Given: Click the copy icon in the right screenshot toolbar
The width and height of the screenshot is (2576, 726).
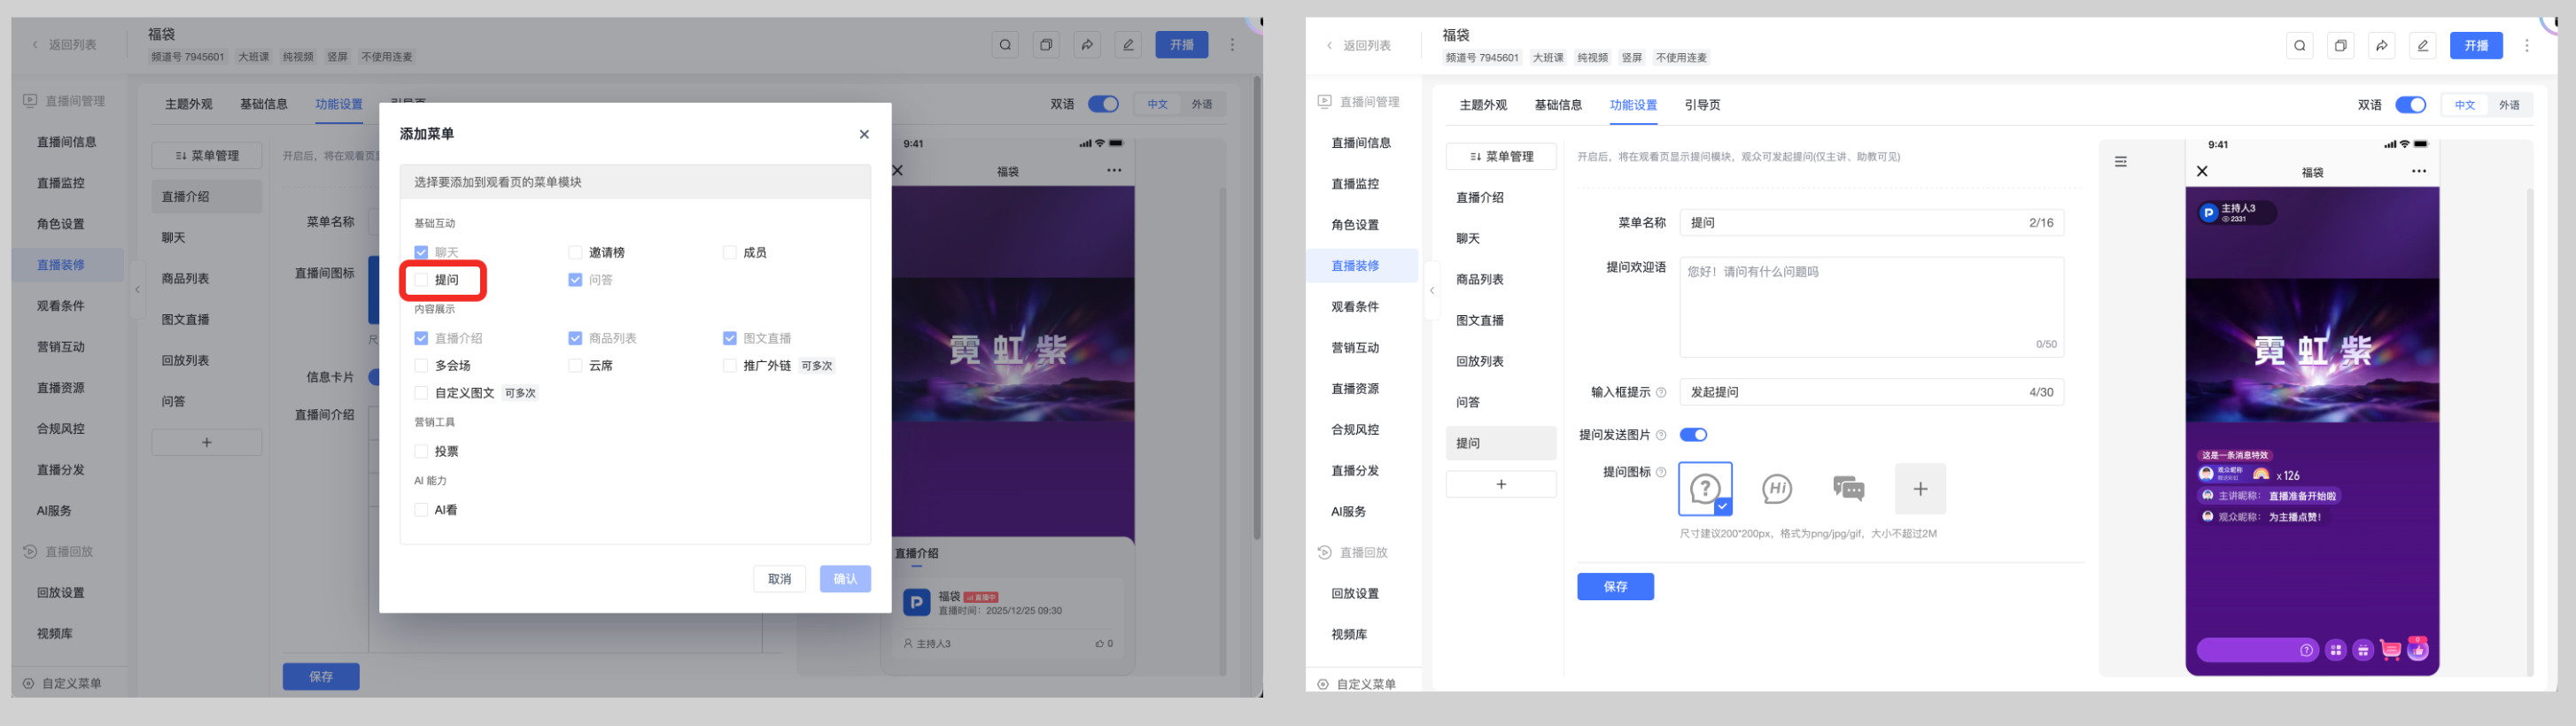Looking at the screenshot, I should pyautogui.click(x=2341, y=45).
